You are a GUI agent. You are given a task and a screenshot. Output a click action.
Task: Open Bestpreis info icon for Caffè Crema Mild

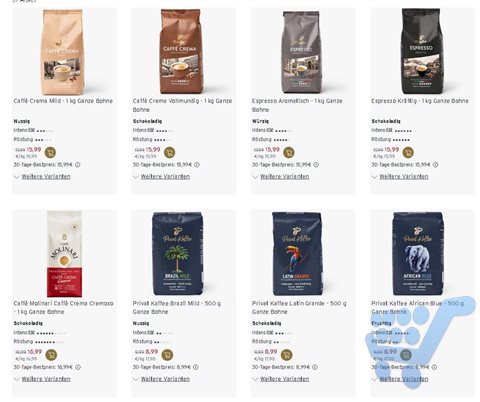click(x=78, y=165)
